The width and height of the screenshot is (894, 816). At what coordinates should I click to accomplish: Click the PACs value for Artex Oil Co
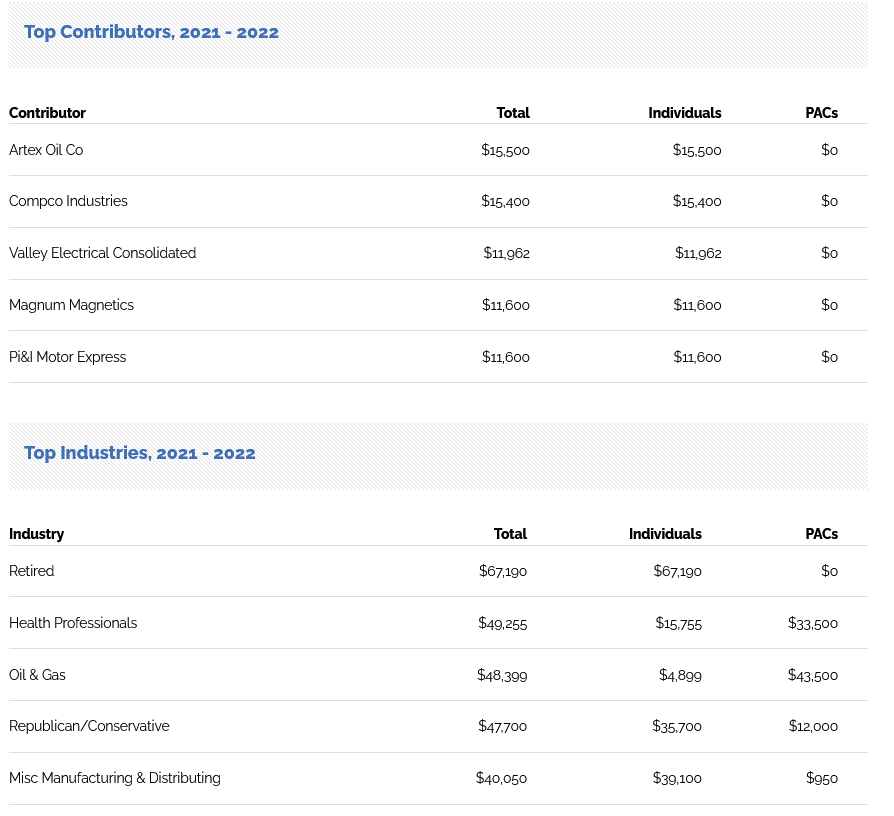(830, 150)
